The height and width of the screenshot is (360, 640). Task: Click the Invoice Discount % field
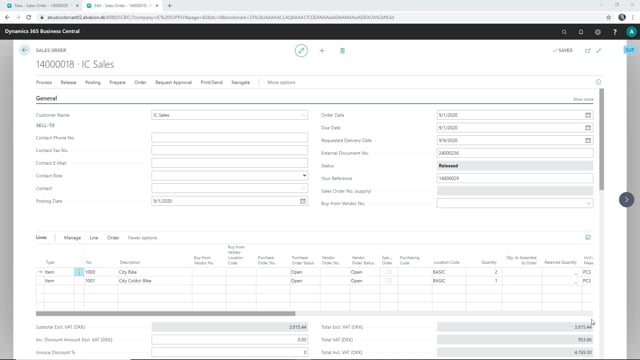[x=229, y=352]
